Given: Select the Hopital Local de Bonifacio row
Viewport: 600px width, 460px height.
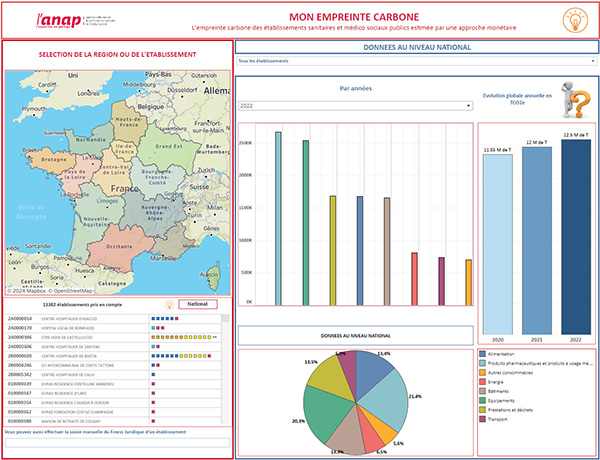Looking at the screenshot, I should [x=113, y=328].
